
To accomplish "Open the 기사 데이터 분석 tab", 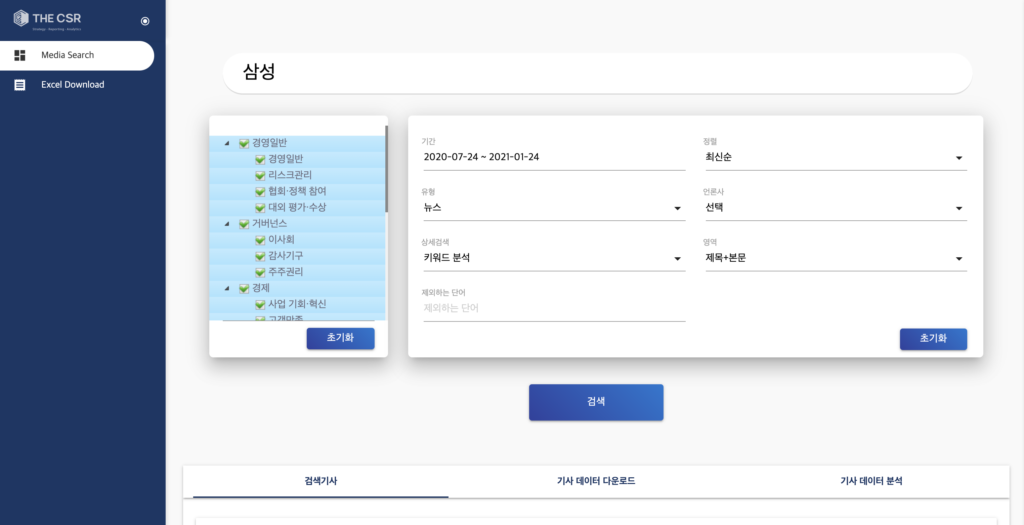I will click(x=871, y=481).
